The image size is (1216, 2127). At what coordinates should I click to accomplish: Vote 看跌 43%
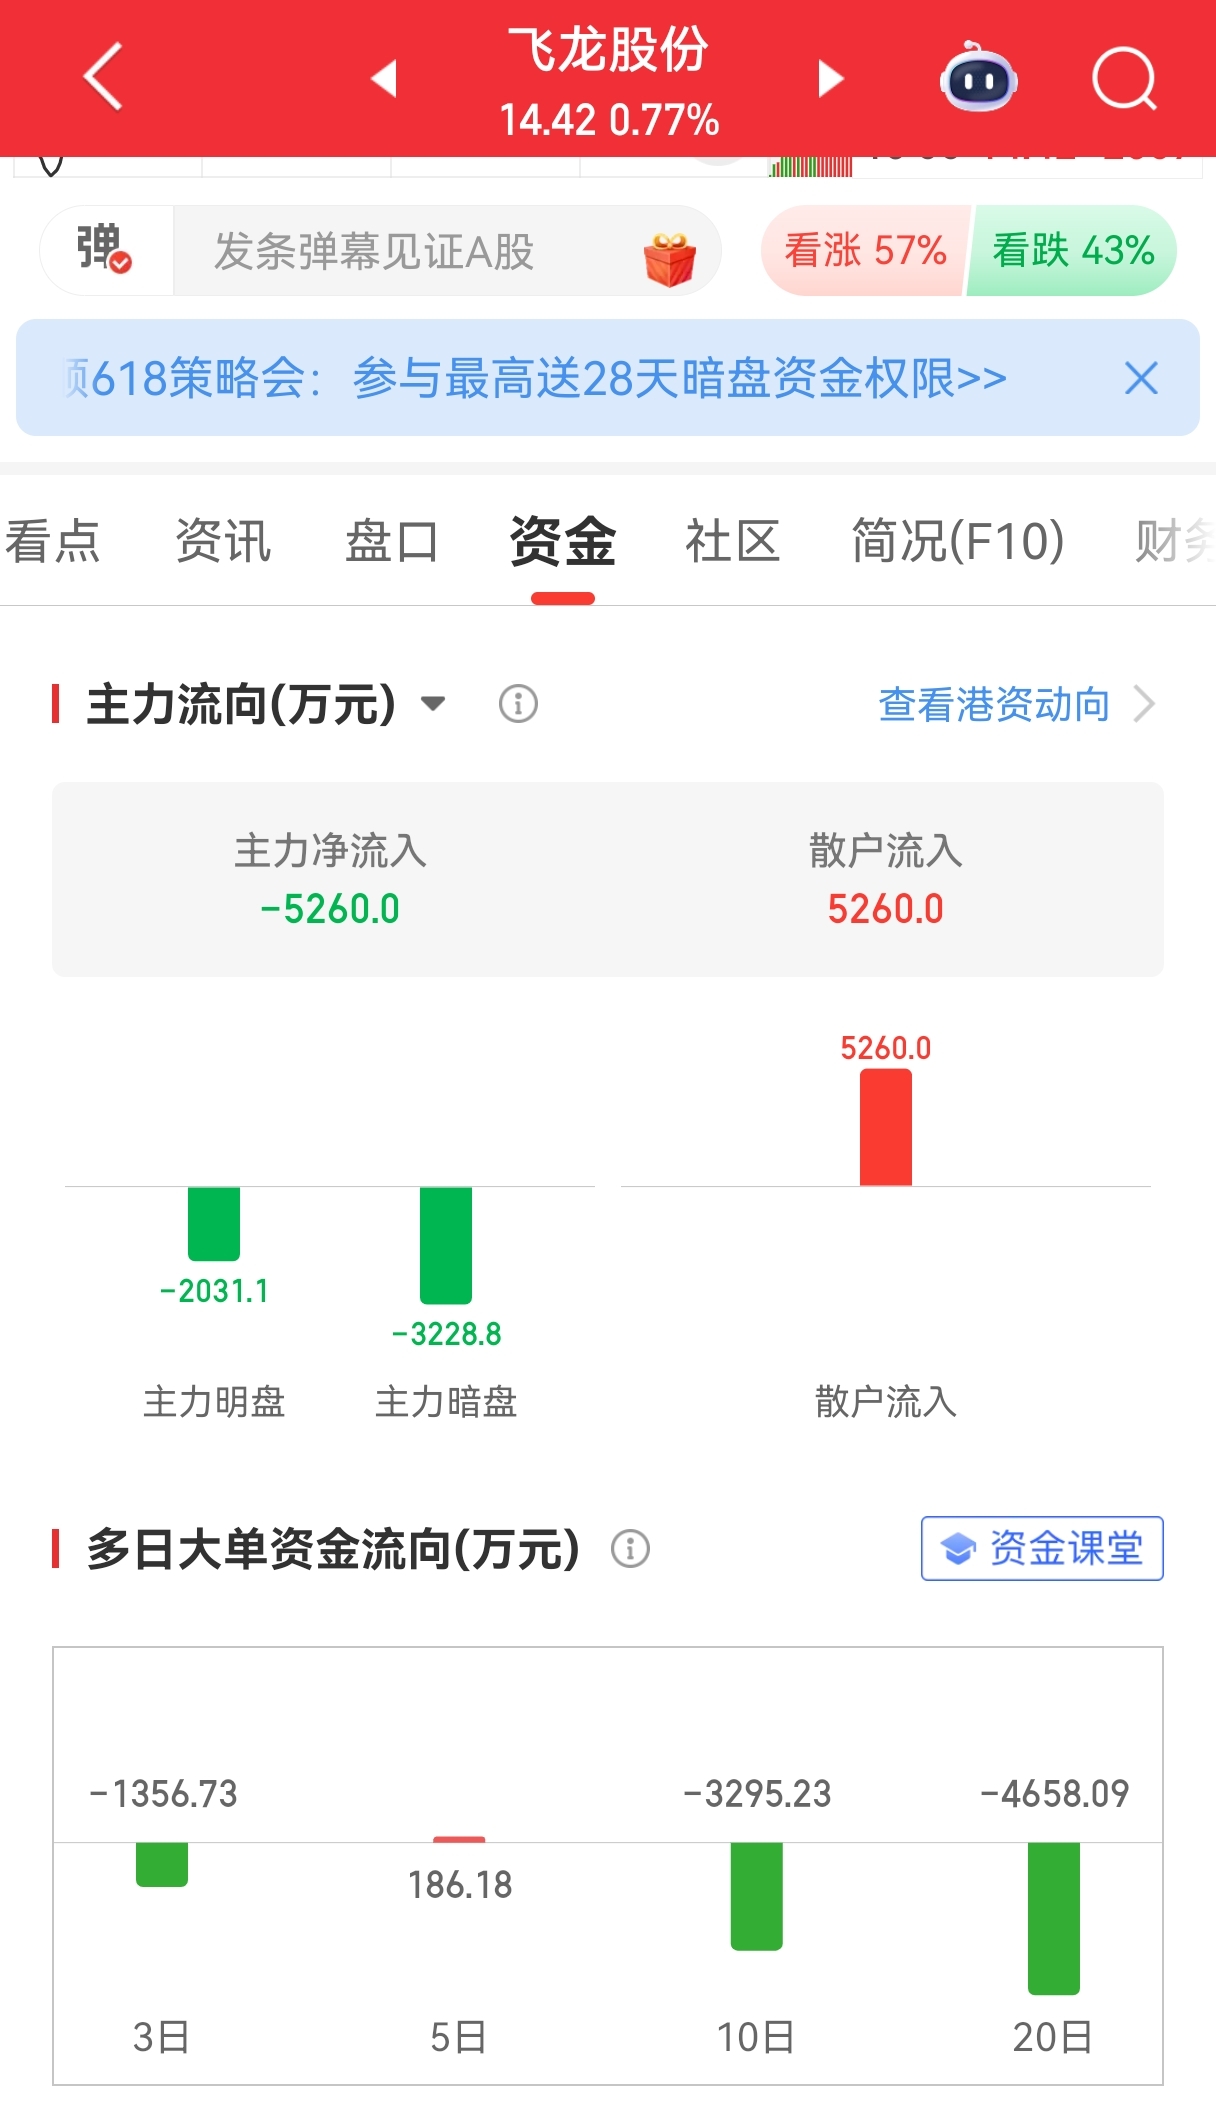click(1072, 250)
